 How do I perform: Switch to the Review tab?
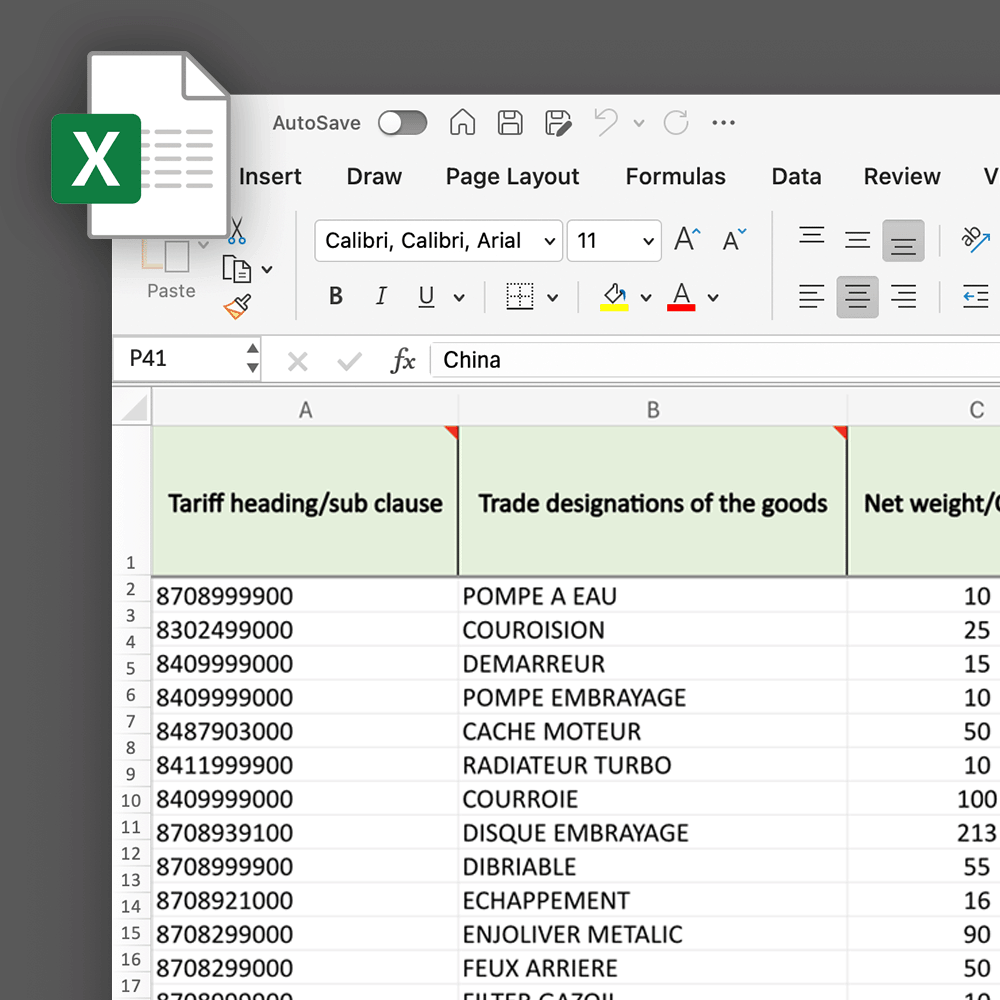click(x=902, y=176)
